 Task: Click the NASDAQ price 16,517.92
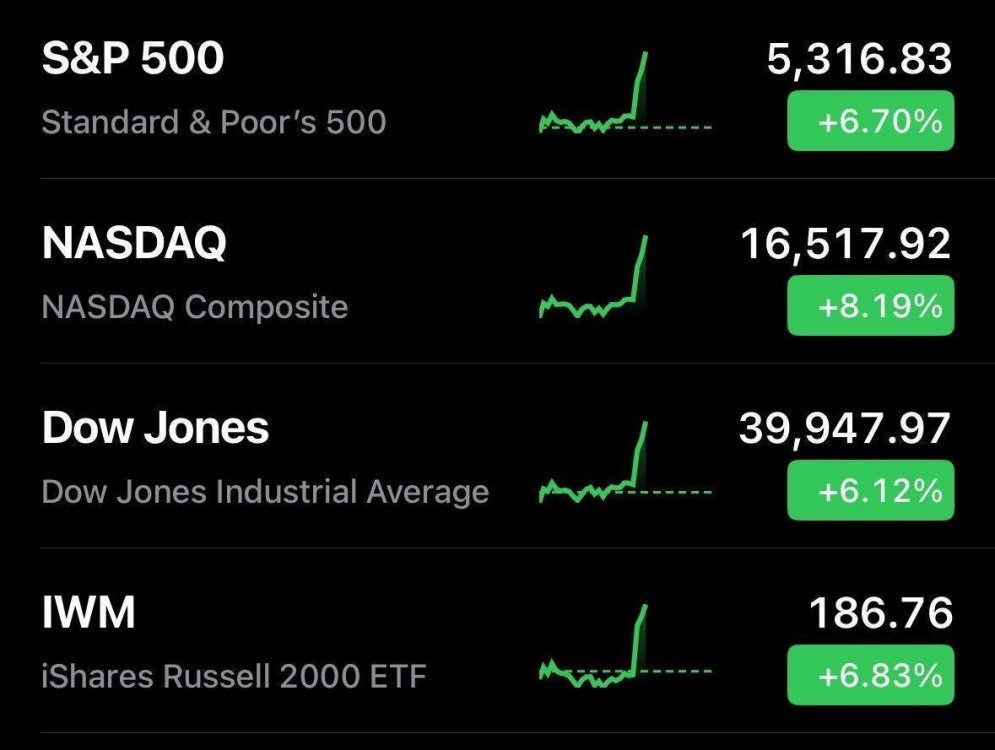coord(846,244)
